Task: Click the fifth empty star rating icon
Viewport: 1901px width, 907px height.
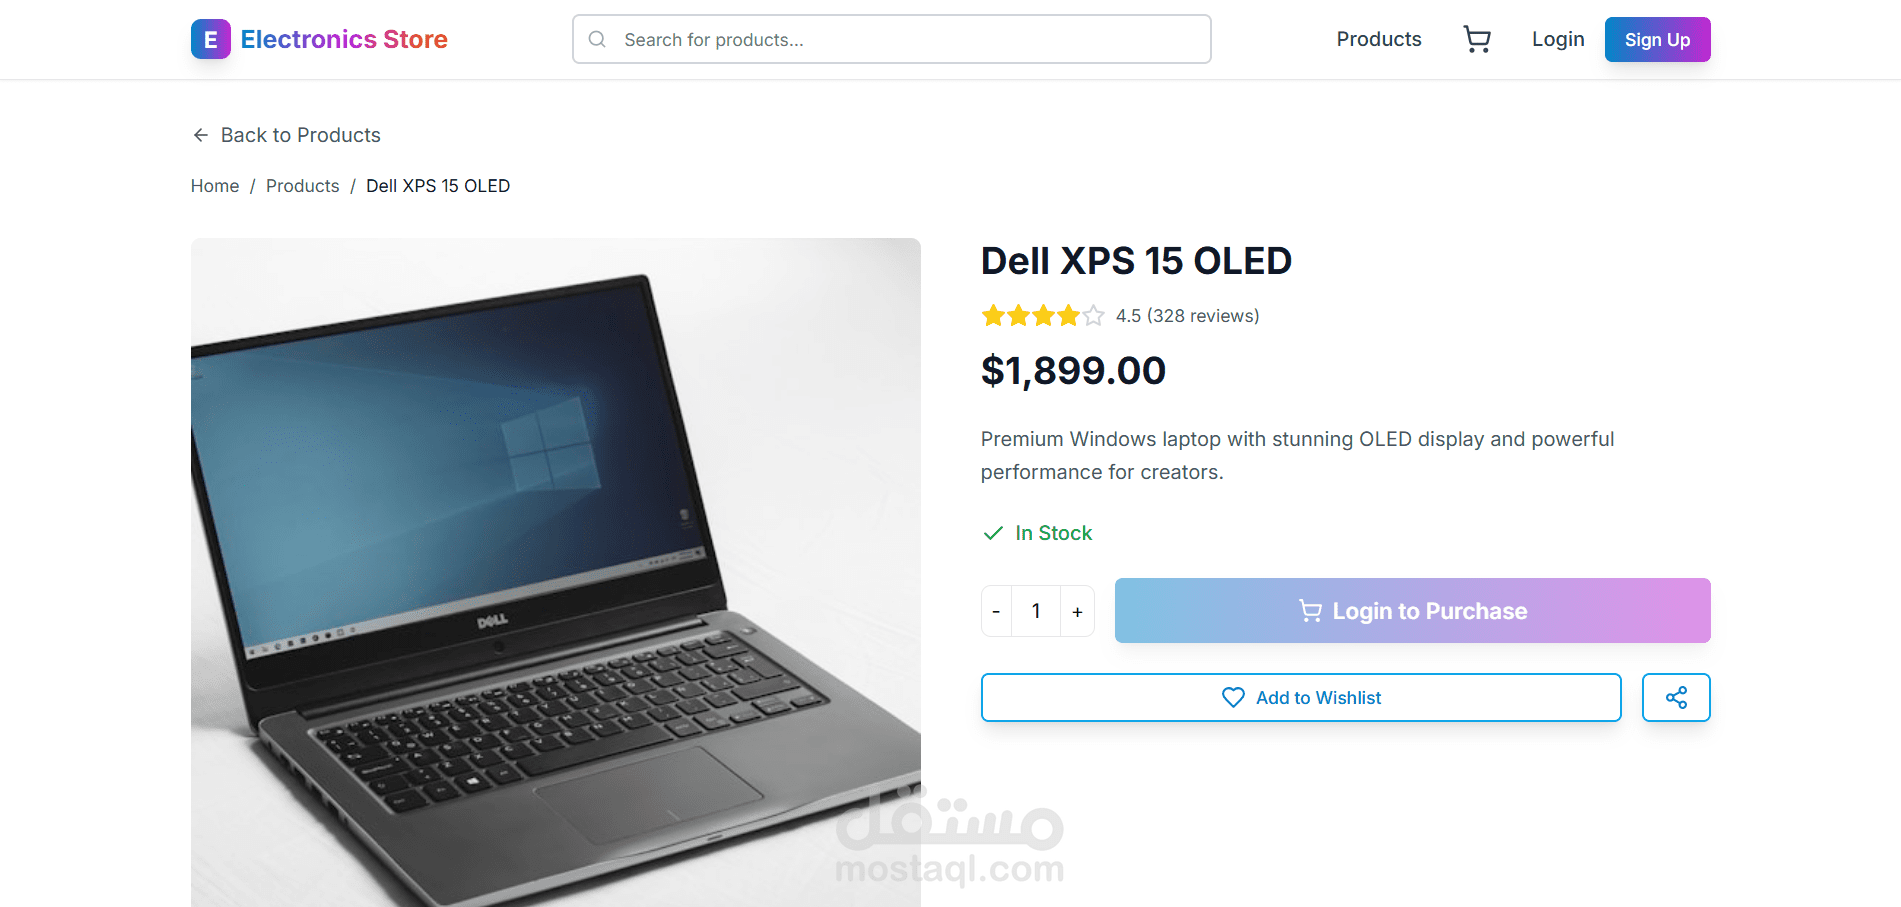Action: 1093,316
